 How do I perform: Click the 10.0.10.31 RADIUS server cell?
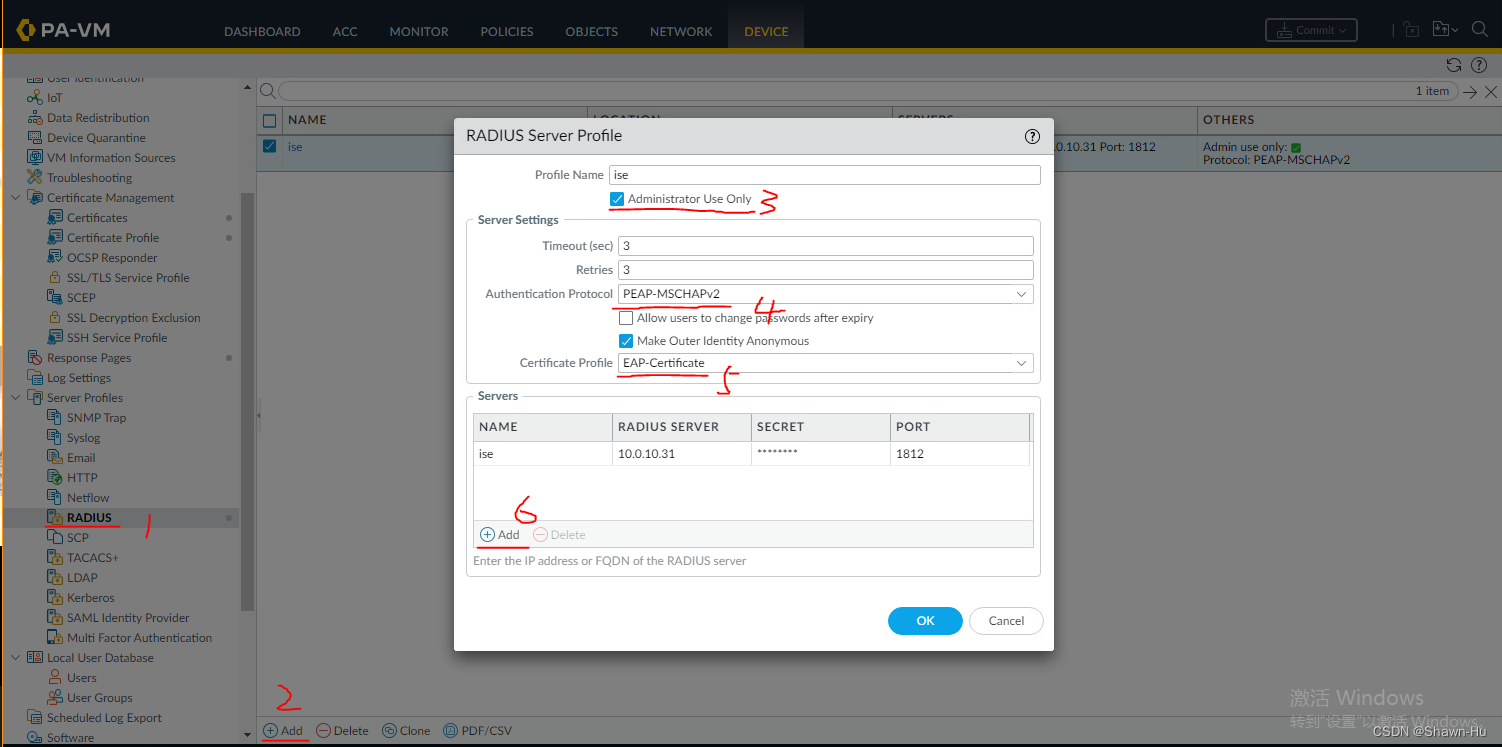point(681,454)
